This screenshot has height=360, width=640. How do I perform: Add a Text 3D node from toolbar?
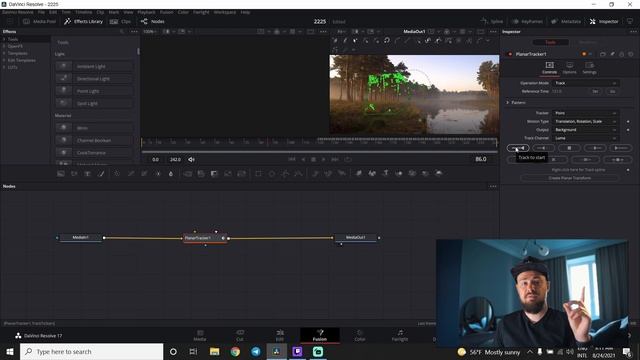point(385,173)
